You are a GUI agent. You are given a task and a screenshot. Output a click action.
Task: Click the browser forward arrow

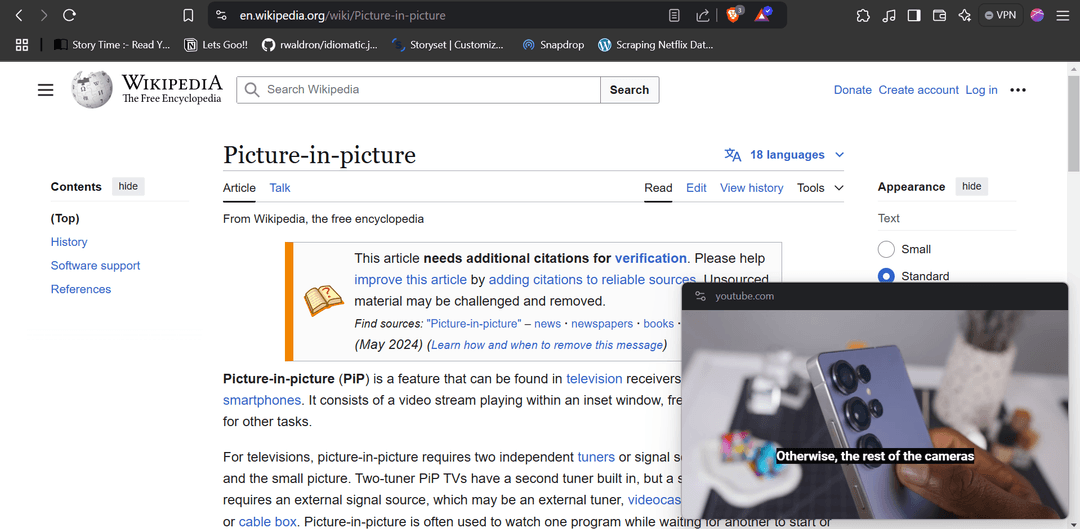point(43,15)
